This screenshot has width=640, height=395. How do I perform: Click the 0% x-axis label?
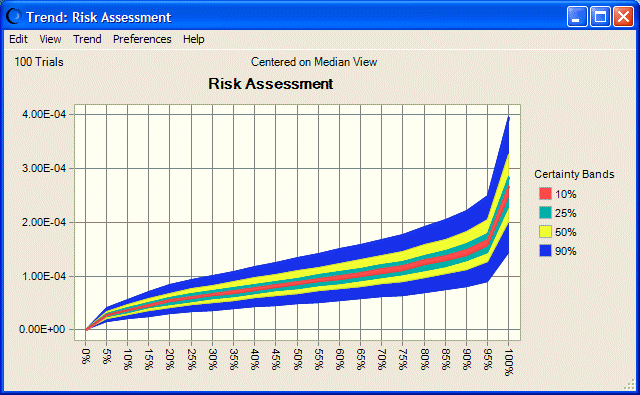tap(86, 355)
